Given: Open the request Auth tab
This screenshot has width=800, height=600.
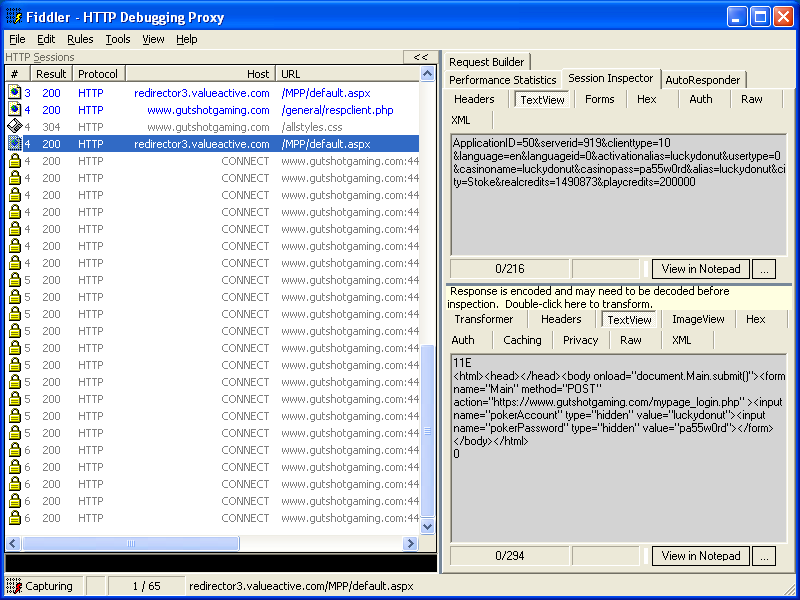Looking at the screenshot, I should [701, 99].
